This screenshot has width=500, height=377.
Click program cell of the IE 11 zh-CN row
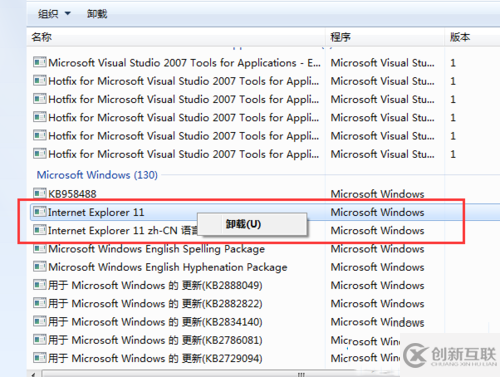[x=377, y=231]
